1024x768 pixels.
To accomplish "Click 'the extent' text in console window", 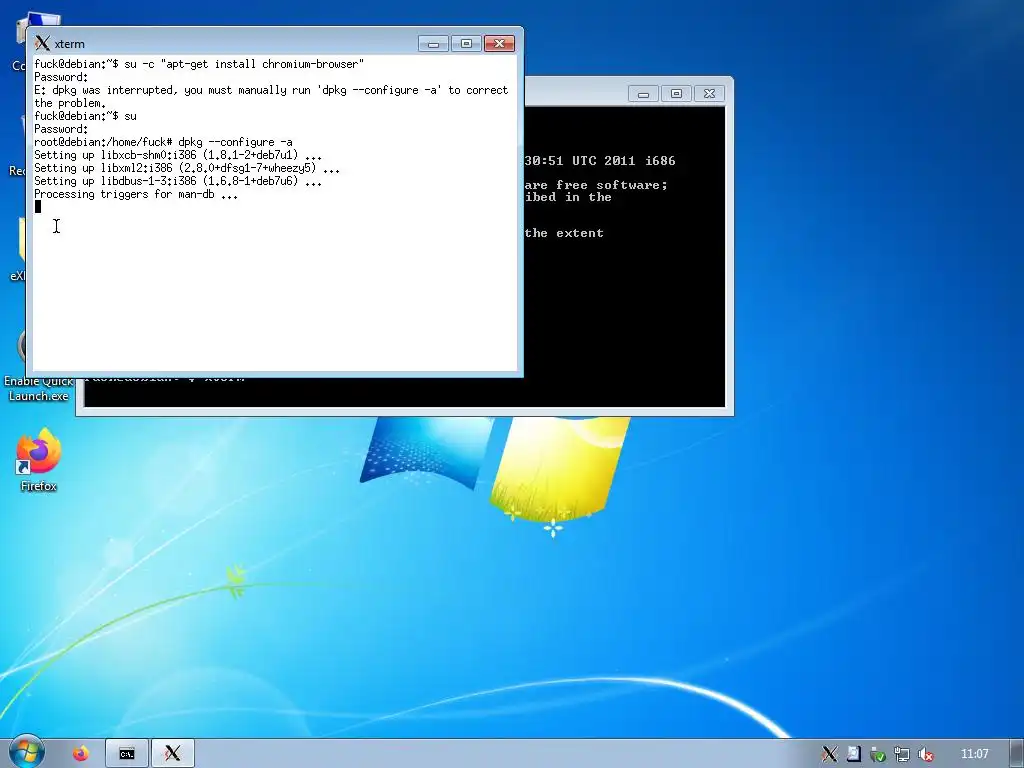I will (564, 233).
